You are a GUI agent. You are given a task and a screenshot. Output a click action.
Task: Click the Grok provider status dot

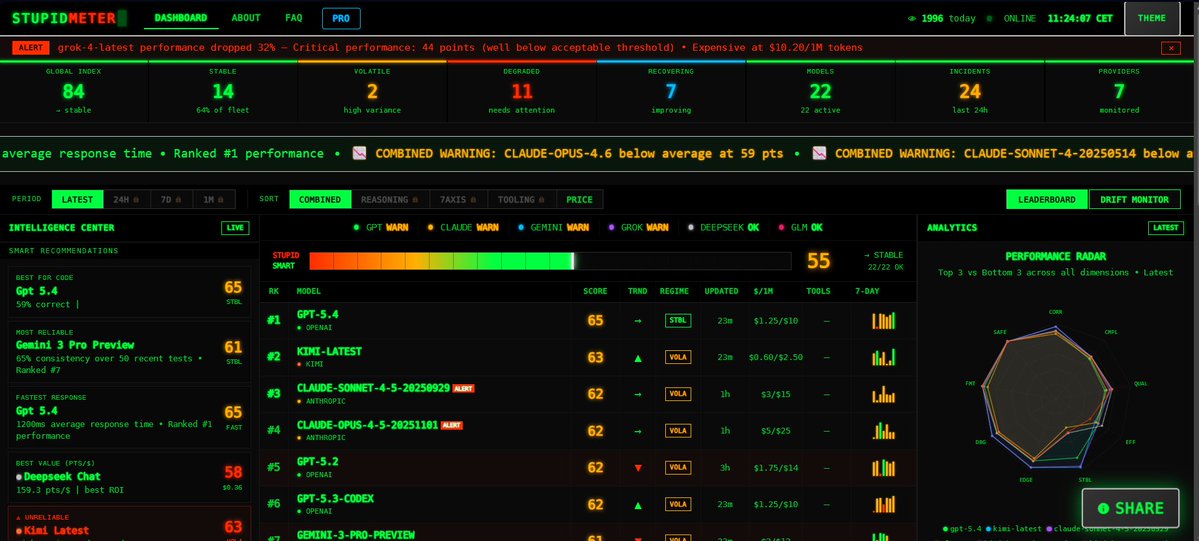tap(612, 227)
